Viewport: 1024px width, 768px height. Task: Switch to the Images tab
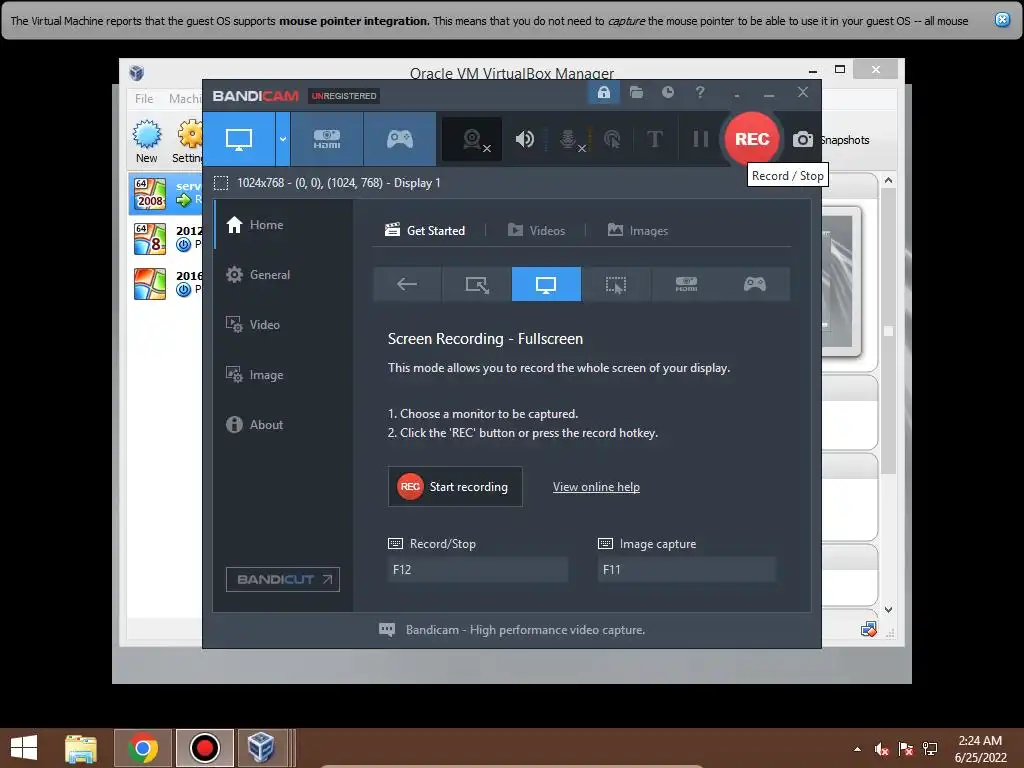pyautogui.click(x=637, y=231)
